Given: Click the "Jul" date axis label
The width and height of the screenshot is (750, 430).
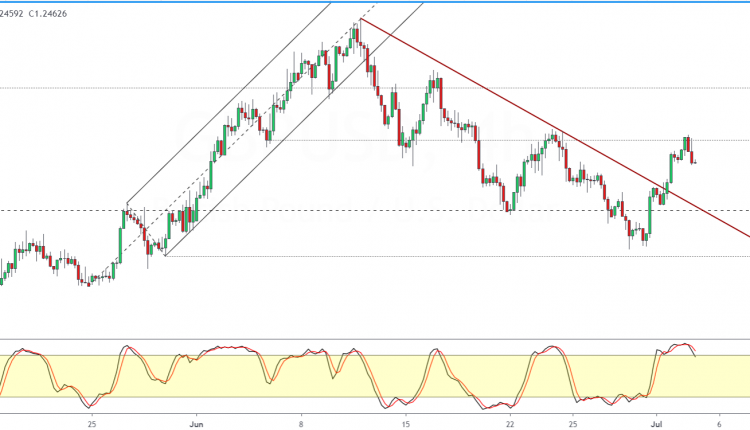Looking at the screenshot, I should coord(656,424).
